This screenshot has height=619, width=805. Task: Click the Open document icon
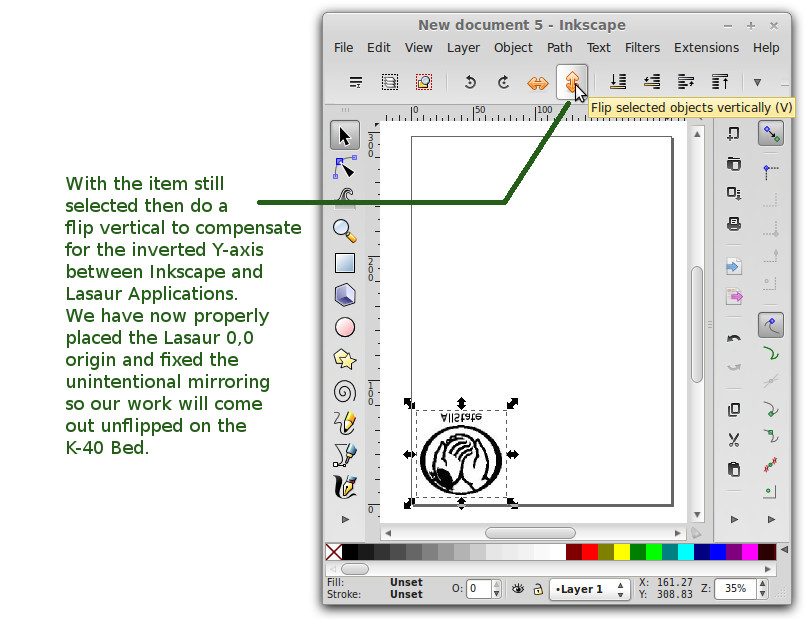tap(734, 164)
